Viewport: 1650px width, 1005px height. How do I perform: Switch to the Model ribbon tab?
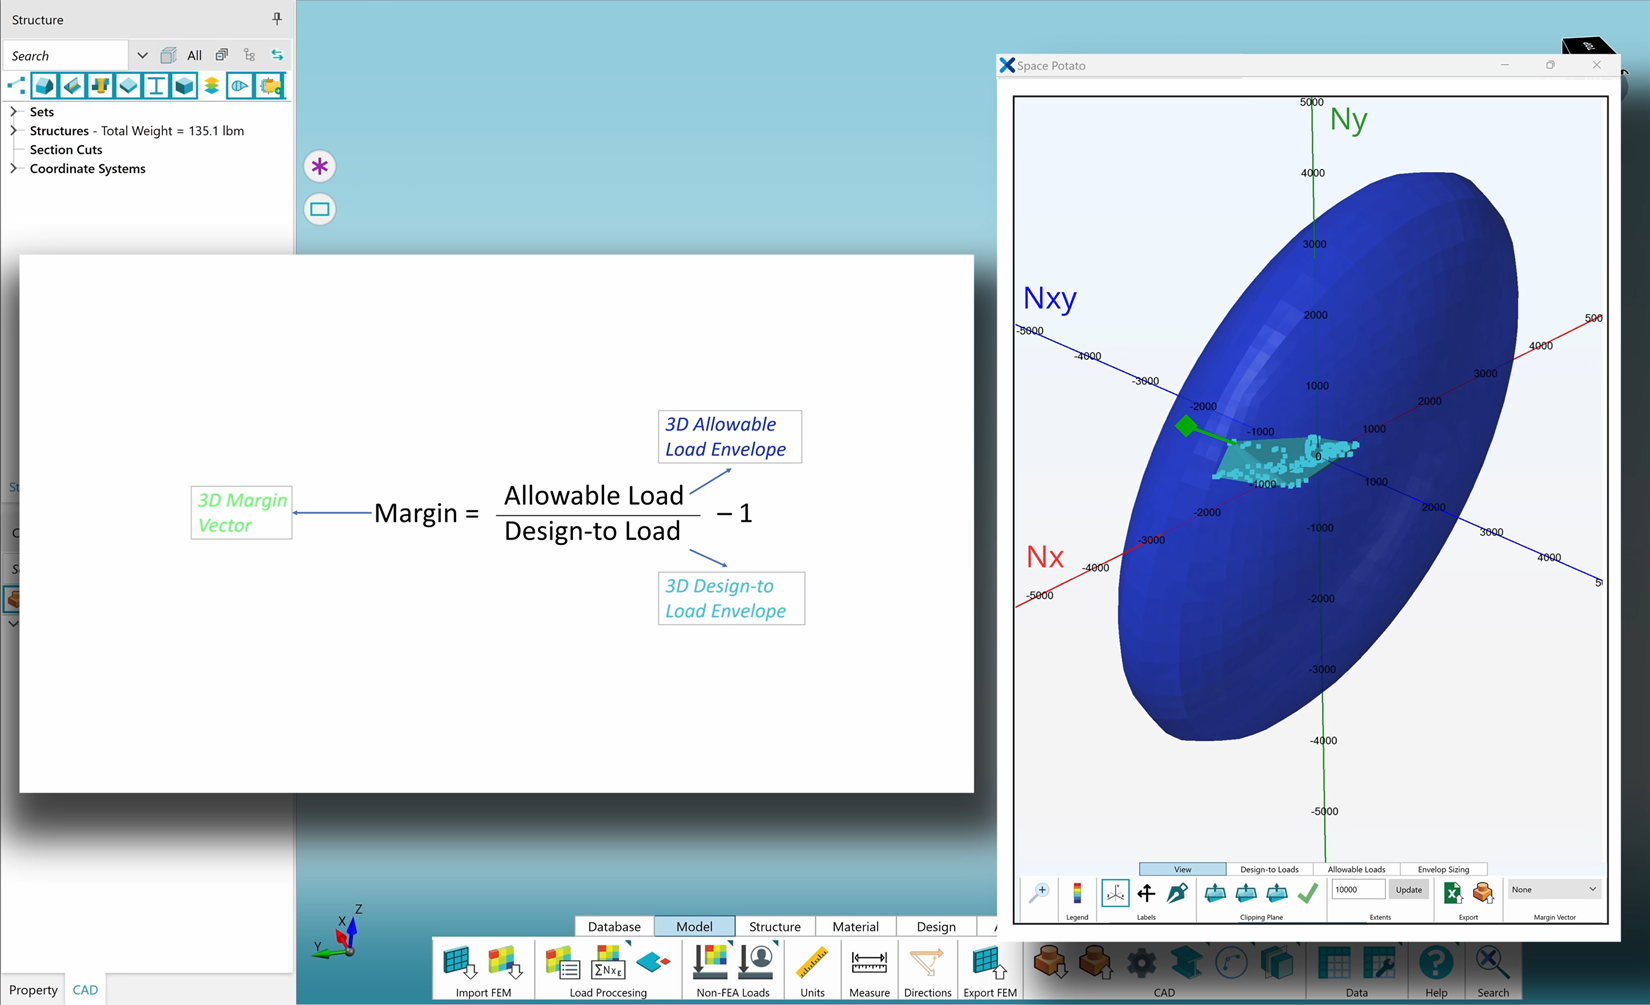tap(694, 927)
